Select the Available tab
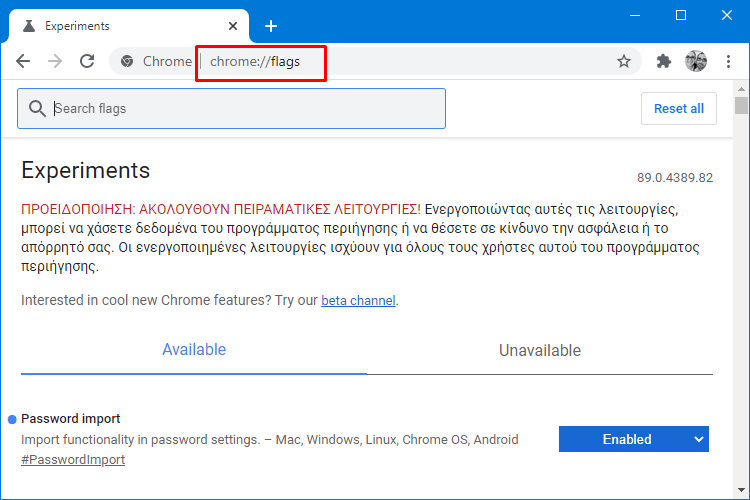The width and height of the screenshot is (750, 500). [x=194, y=350]
